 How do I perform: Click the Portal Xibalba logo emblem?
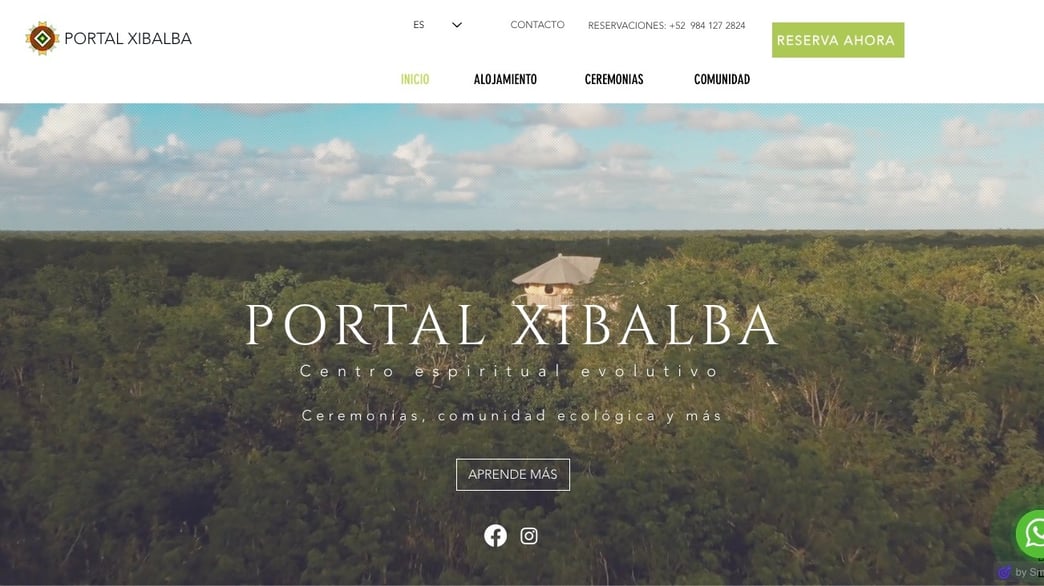[42, 38]
